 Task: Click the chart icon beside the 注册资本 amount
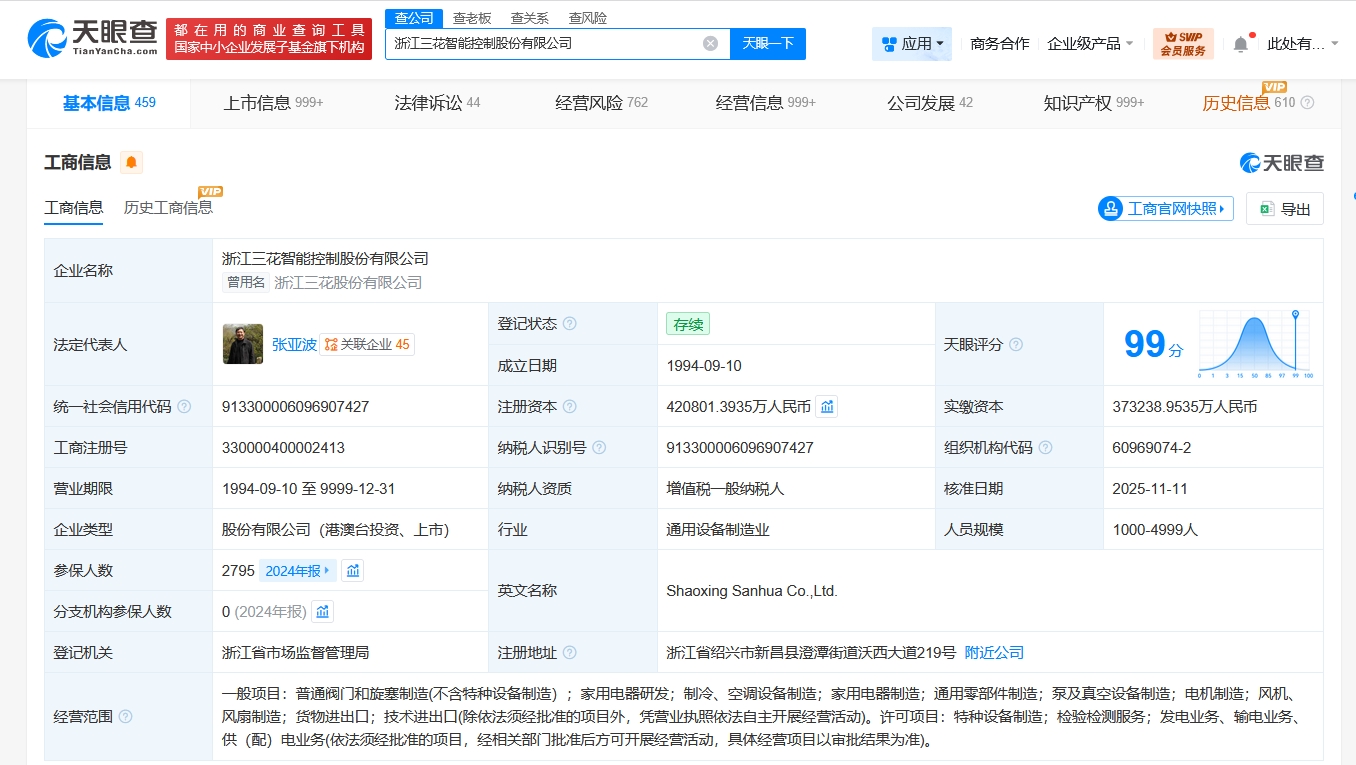coord(825,406)
